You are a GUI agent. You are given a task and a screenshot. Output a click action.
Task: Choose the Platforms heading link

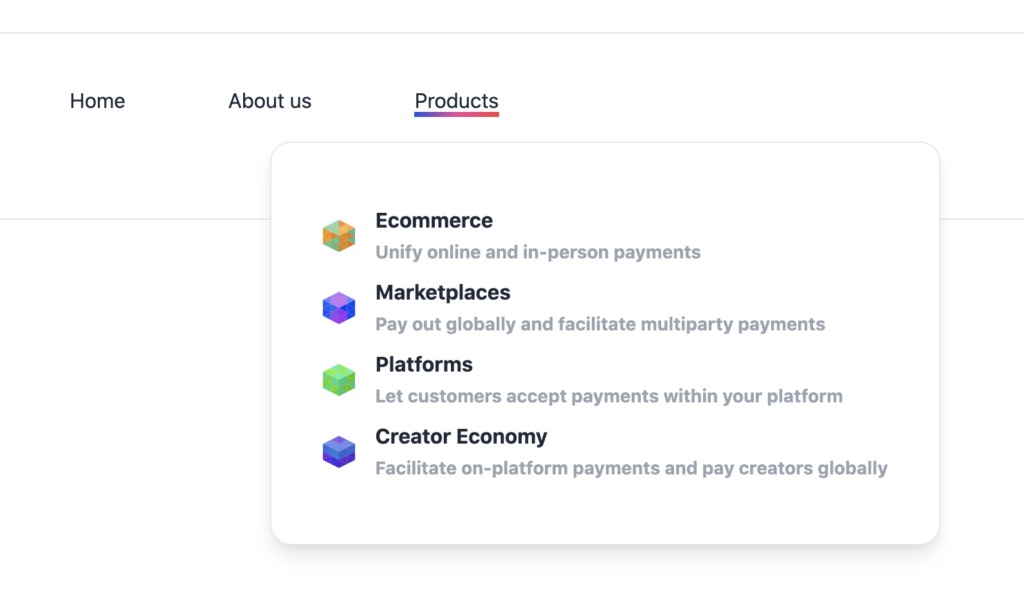(424, 365)
